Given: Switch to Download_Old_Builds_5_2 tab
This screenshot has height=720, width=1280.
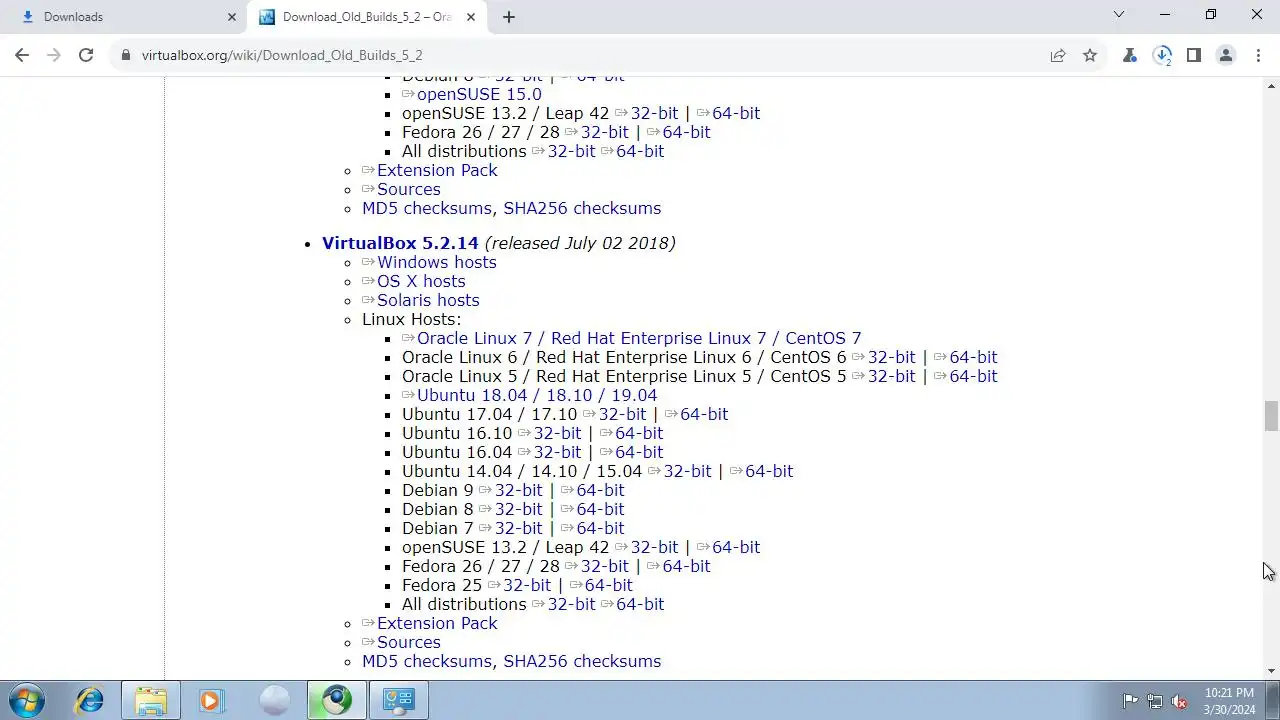Looking at the screenshot, I should tap(365, 17).
